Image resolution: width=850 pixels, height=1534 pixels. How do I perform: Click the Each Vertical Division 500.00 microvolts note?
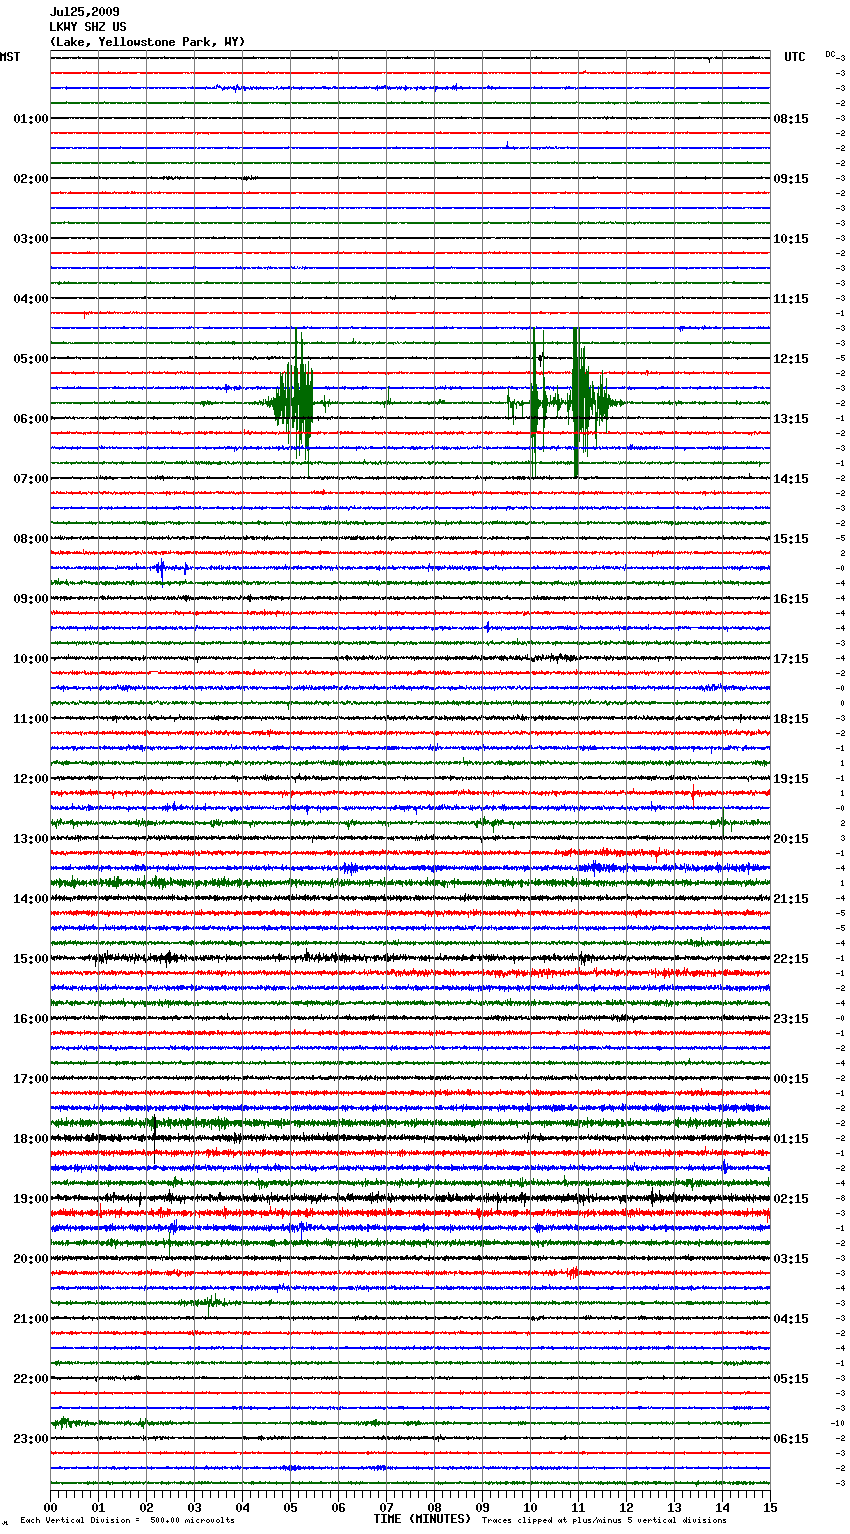[x=127, y=1521]
